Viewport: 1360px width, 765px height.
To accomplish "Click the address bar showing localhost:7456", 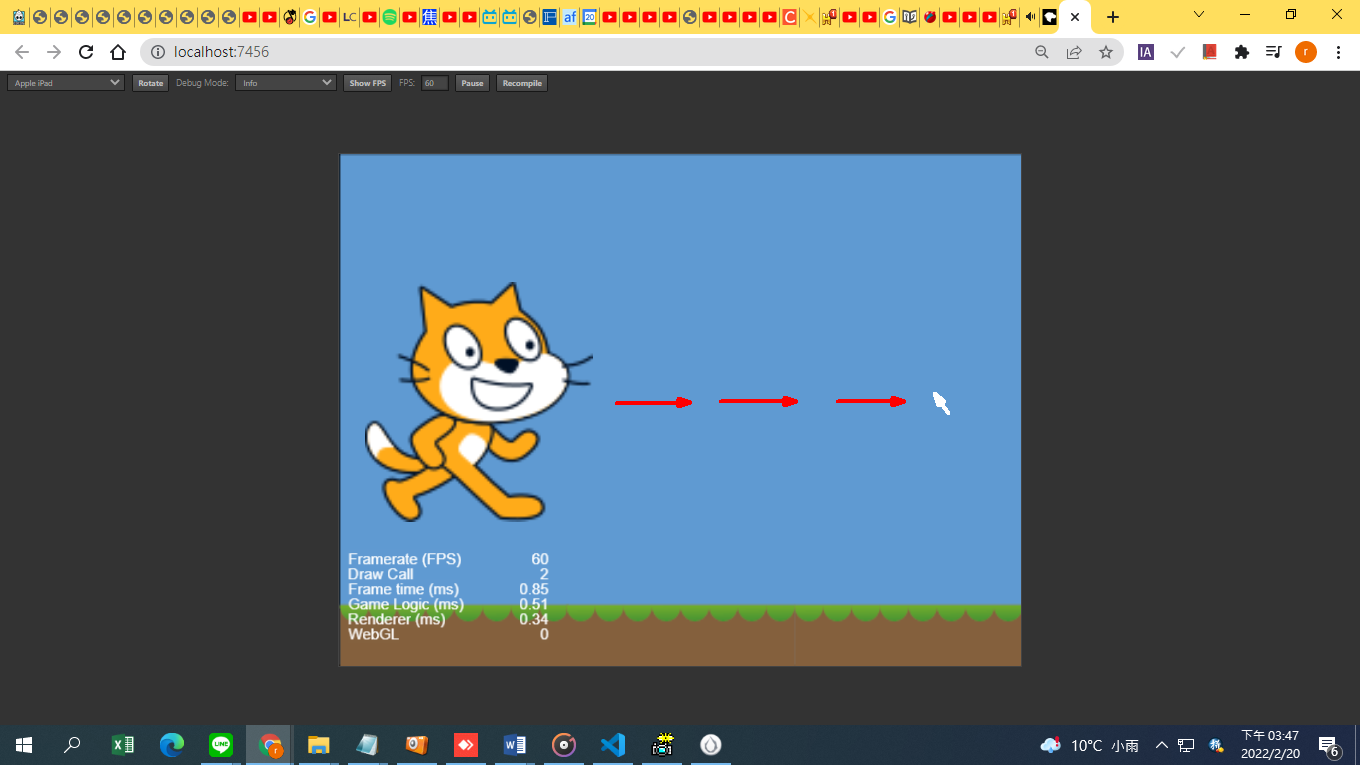I will [580, 52].
